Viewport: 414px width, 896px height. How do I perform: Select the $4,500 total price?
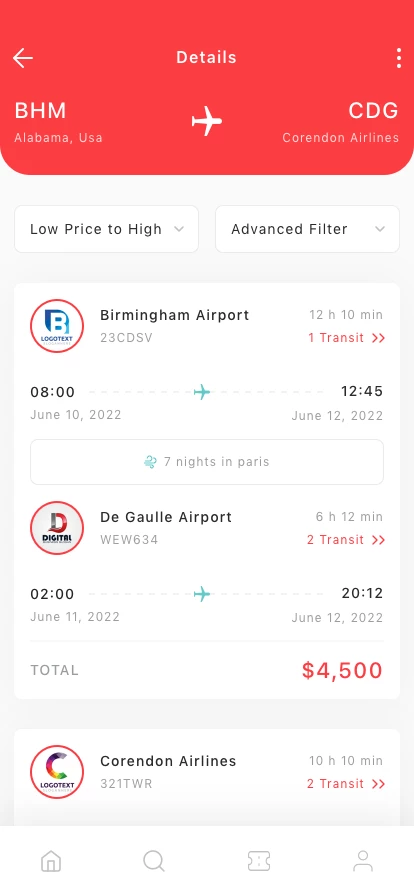click(342, 670)
